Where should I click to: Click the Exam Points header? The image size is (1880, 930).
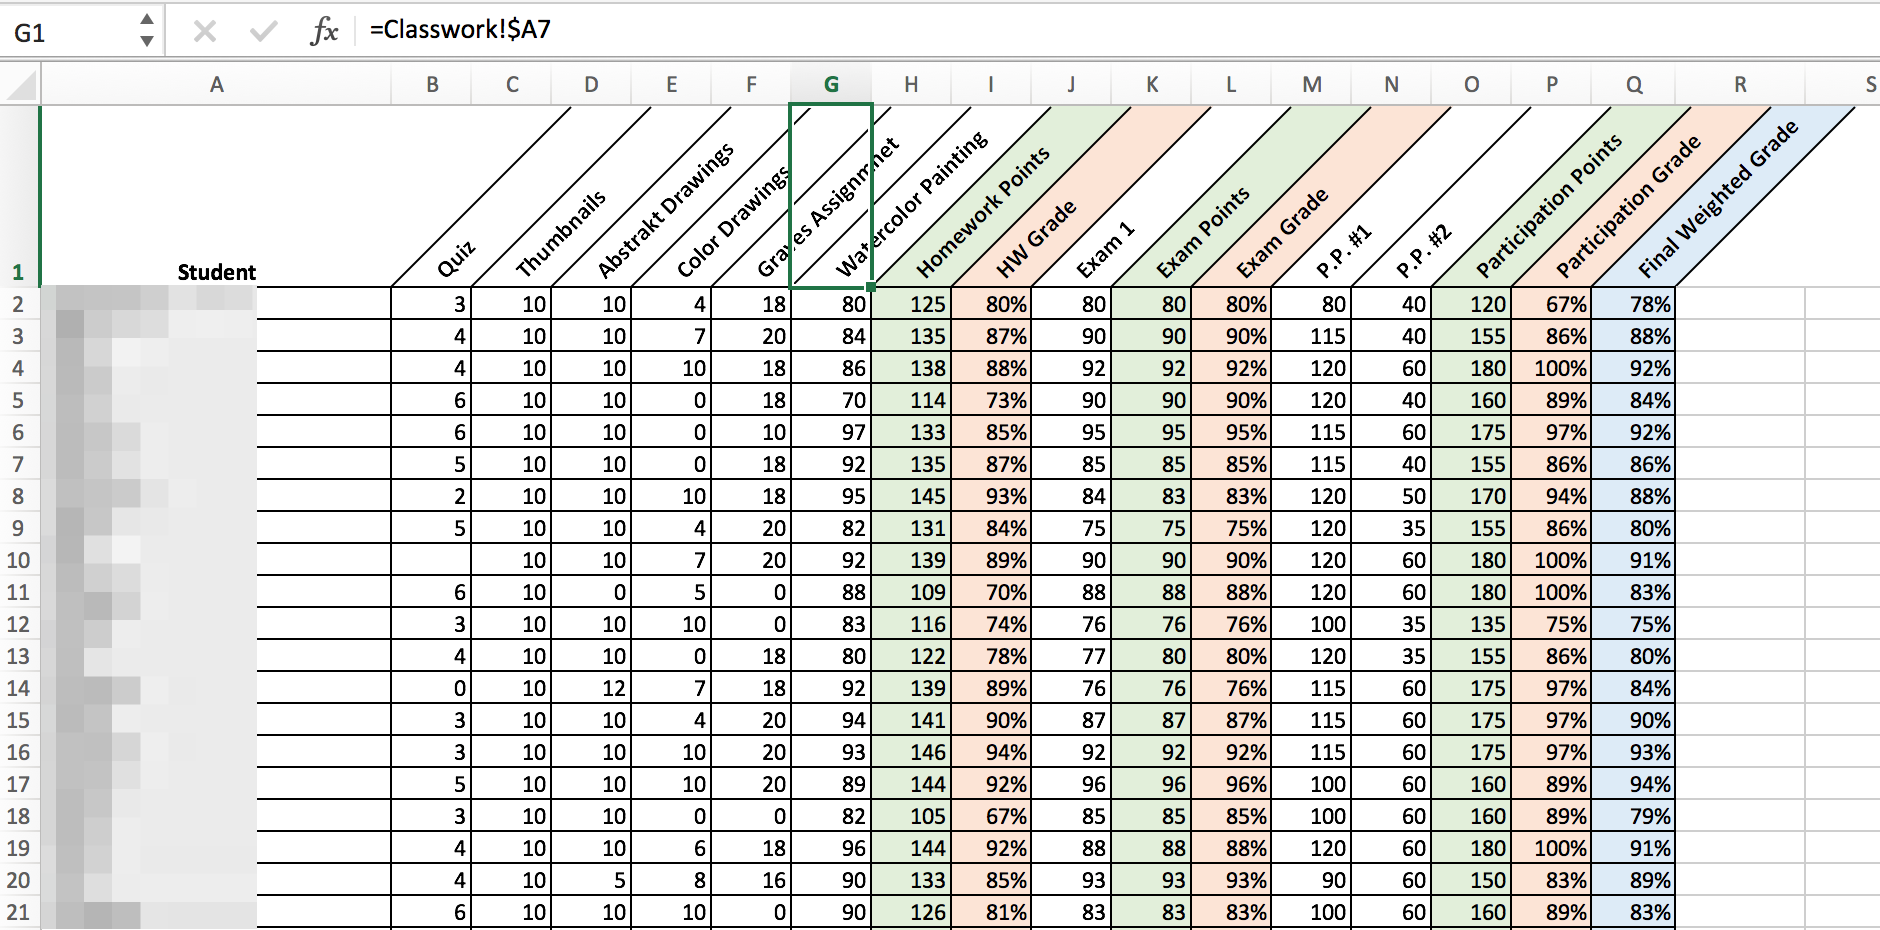tap(1203, 232)
